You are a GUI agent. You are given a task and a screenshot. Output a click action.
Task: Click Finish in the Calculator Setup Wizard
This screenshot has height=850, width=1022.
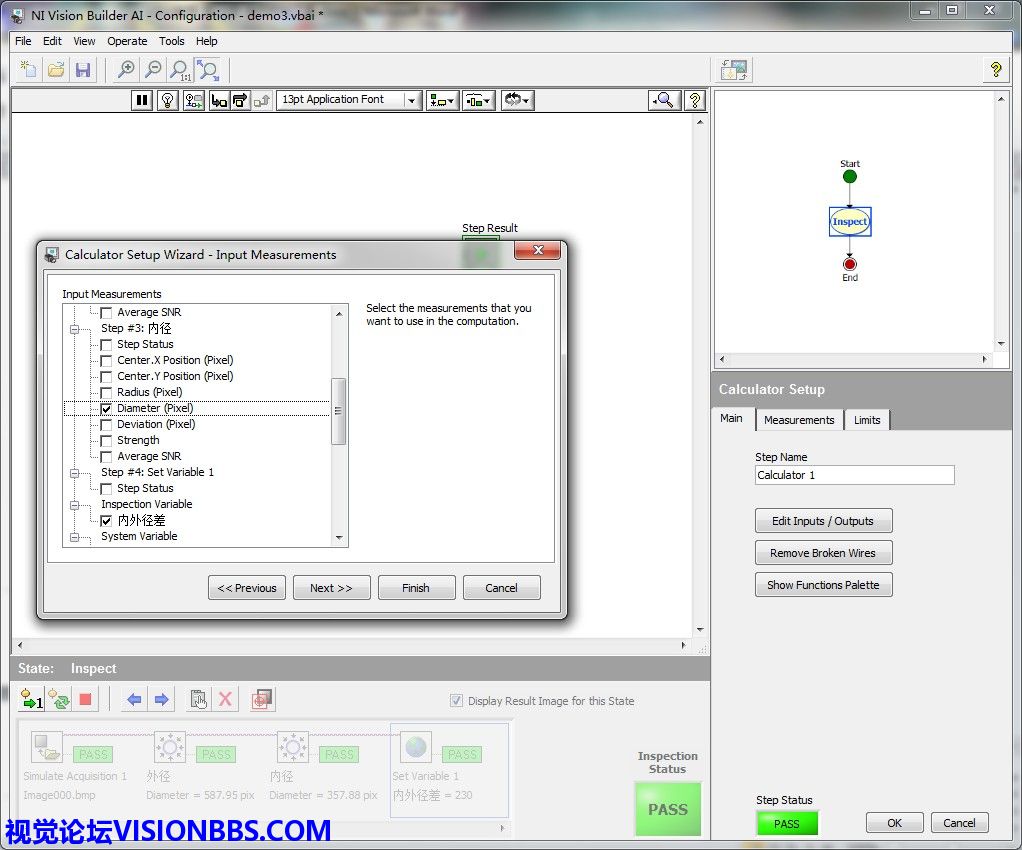point(416,588)
